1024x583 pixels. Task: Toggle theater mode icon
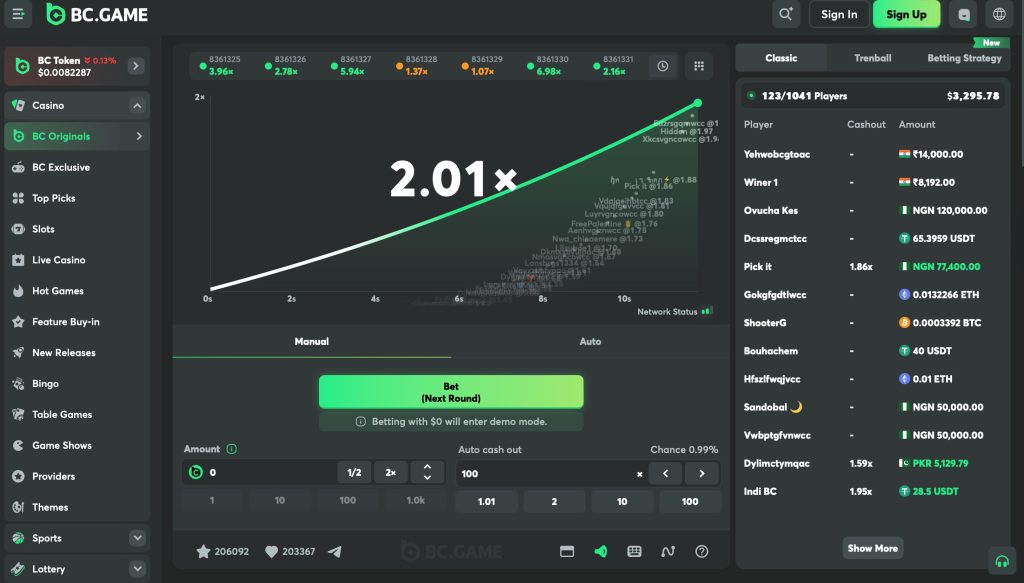567,552
